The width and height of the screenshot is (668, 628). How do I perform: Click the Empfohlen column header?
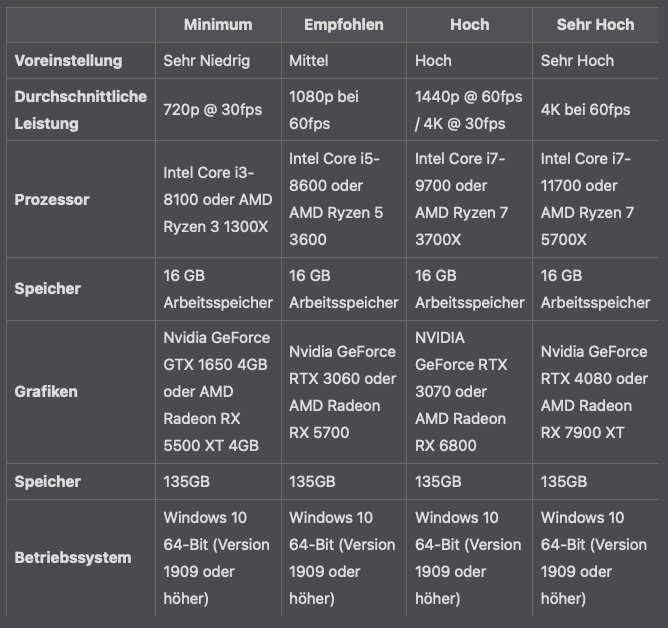click(x=344, y=24)
